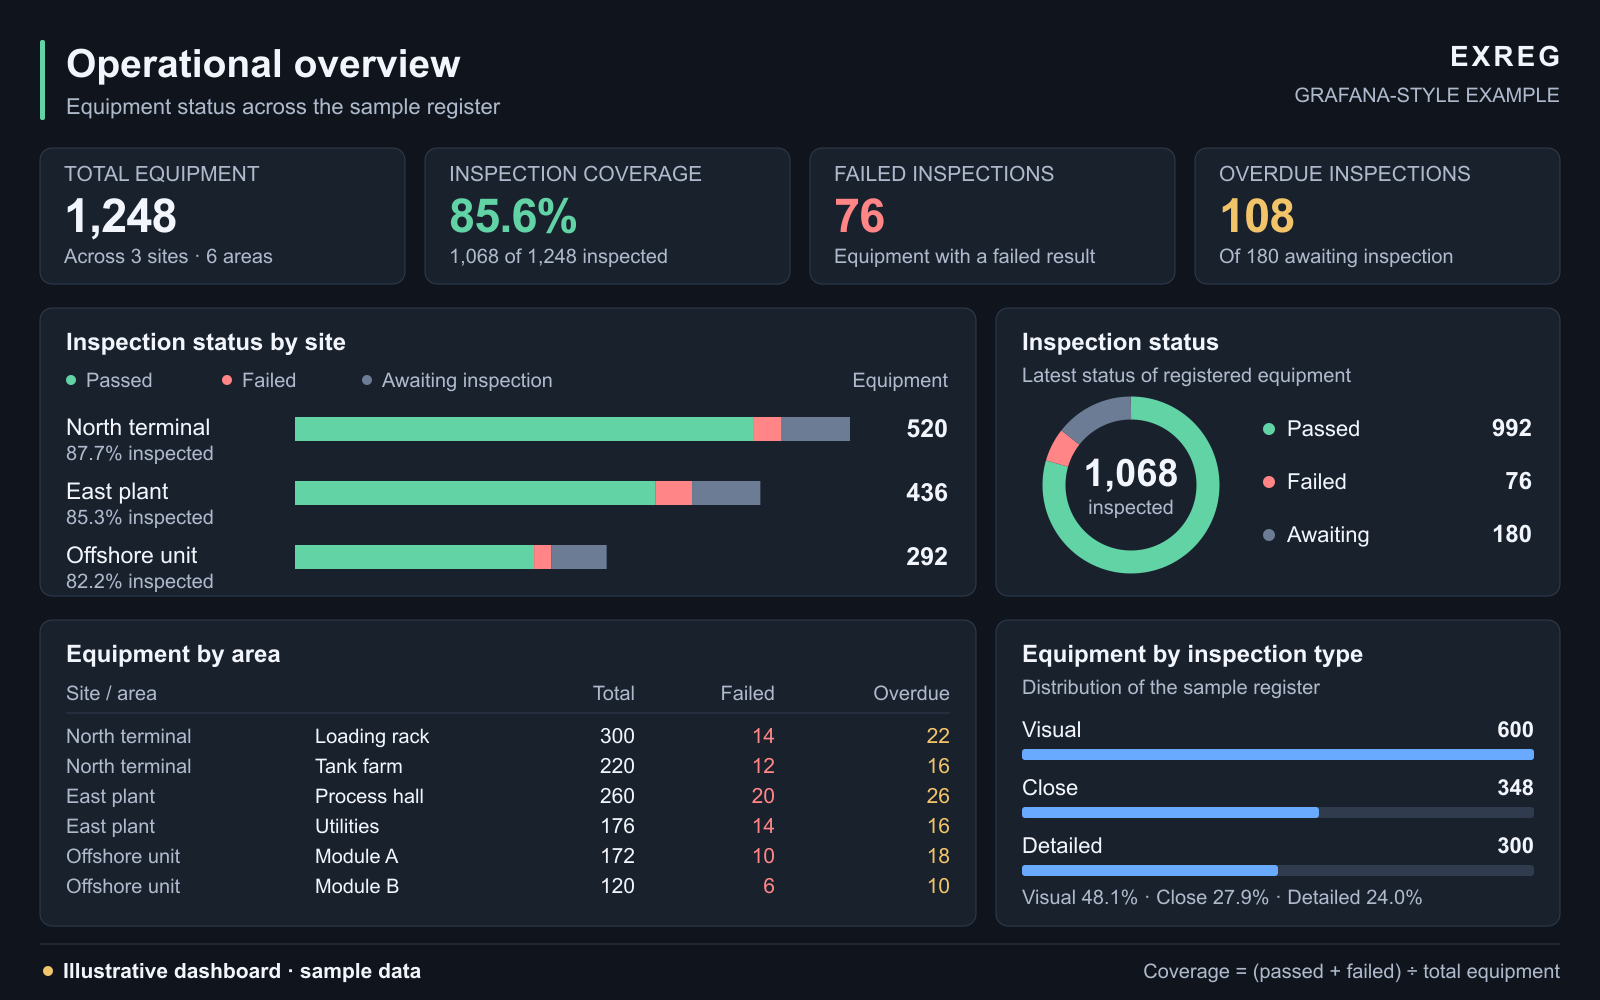Click the Passed count 992
Image resolution: width=1600 pixels, height=1000 pixels.
click(1512, 428)
